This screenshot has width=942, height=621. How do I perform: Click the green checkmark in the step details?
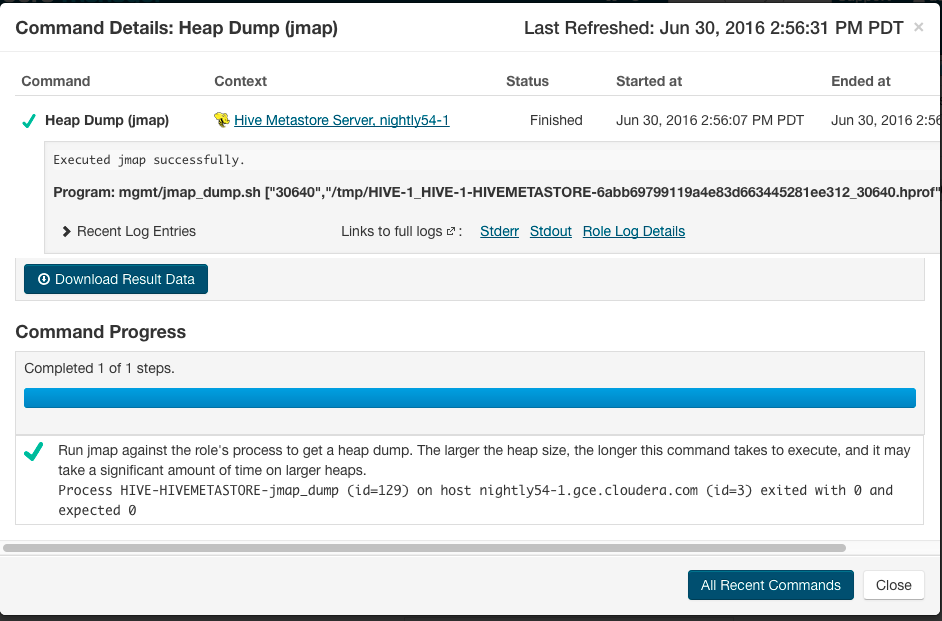[34, 453]
